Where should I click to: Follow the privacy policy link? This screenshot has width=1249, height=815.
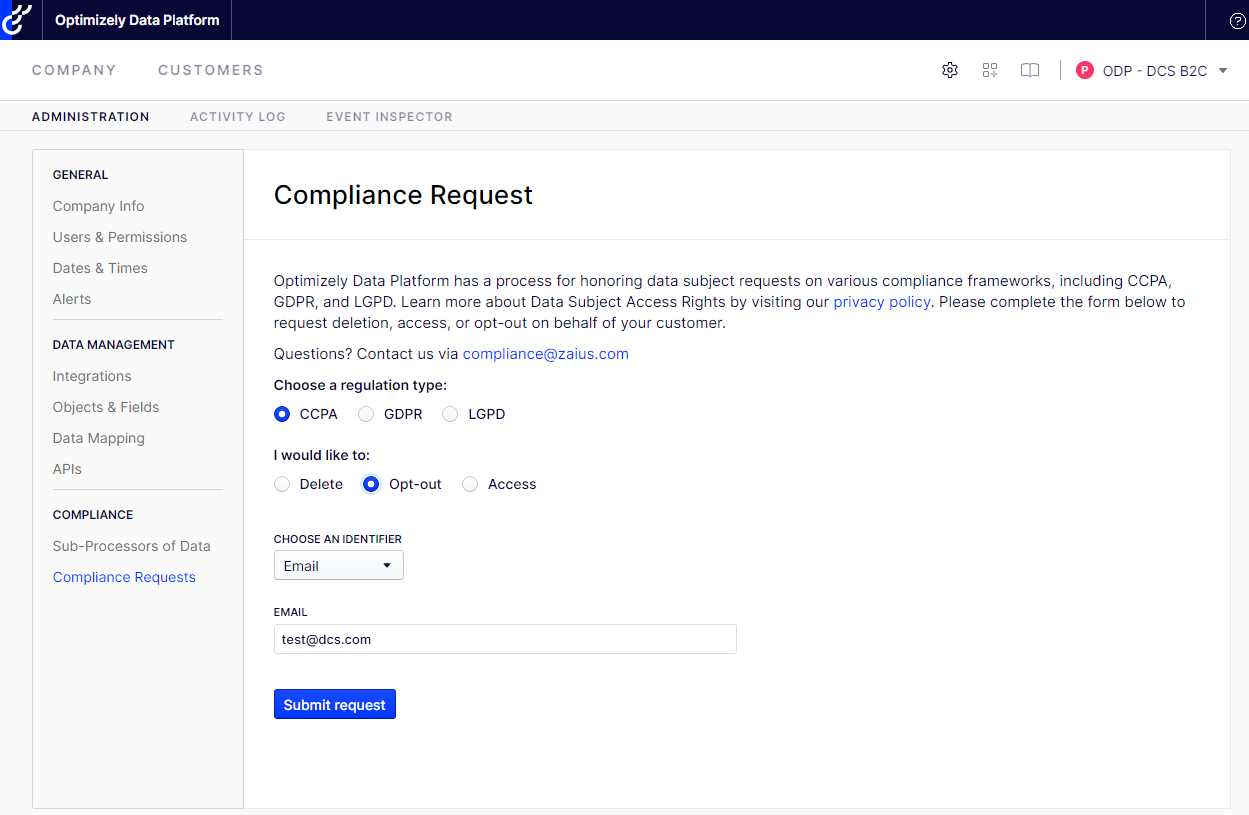(882, 302)
